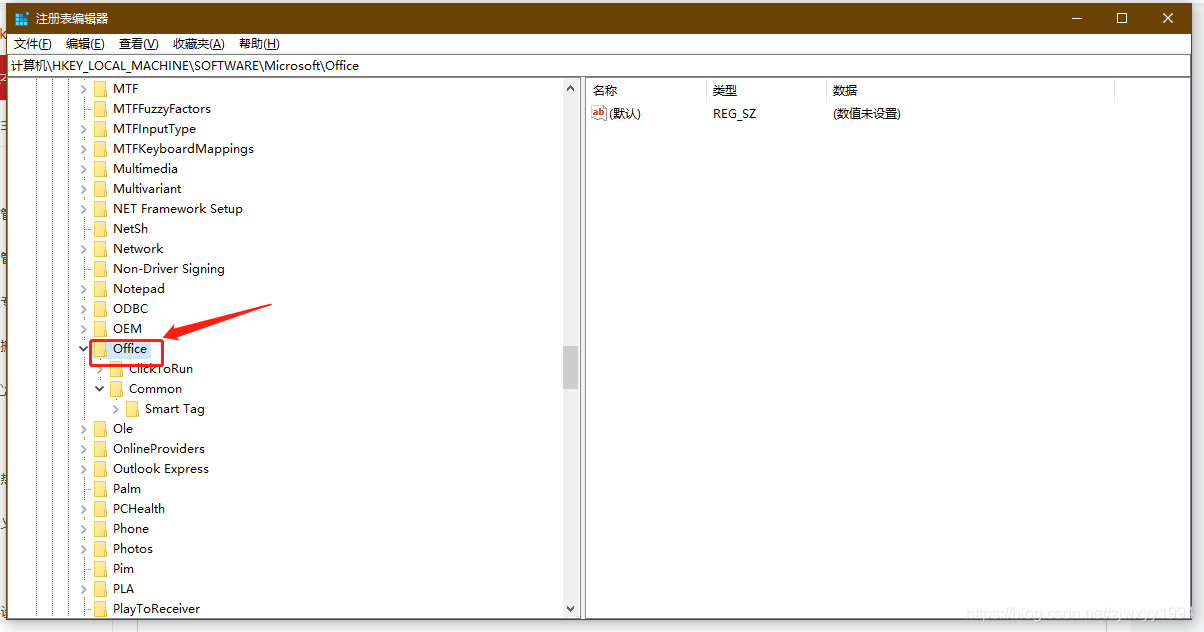
Task: Open the 文件(F) menu
Action: coord(33,44)
